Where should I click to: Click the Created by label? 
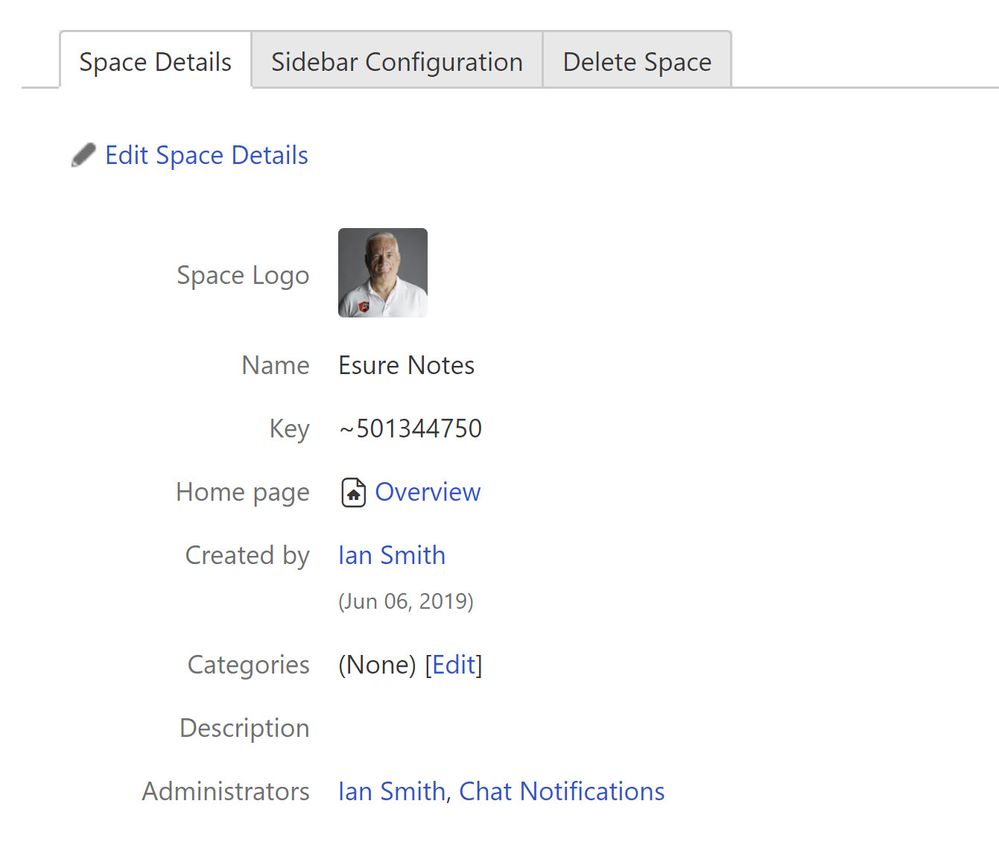tap(247, 555)
